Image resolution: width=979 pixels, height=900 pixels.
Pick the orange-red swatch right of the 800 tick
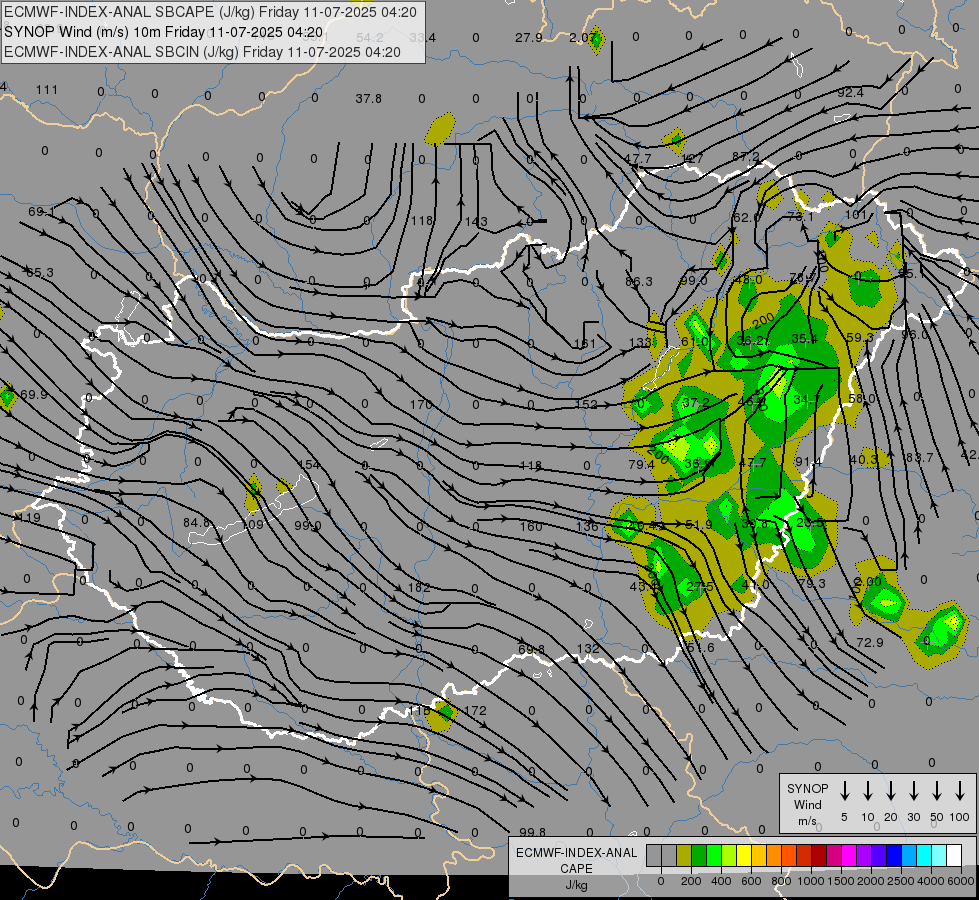click(x=789, y=855)
